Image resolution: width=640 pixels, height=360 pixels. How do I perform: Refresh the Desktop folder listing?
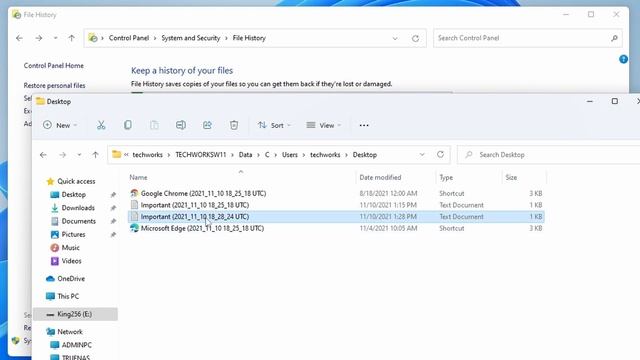[440, 155]
